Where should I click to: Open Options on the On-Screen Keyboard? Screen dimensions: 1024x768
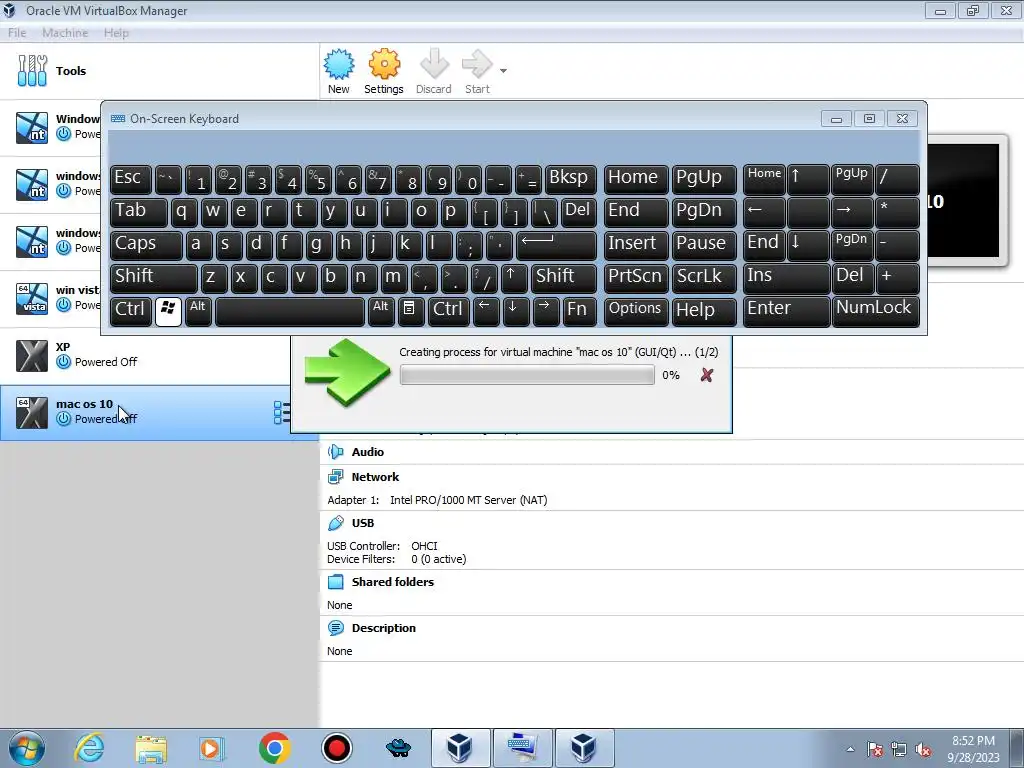[635, 311]
